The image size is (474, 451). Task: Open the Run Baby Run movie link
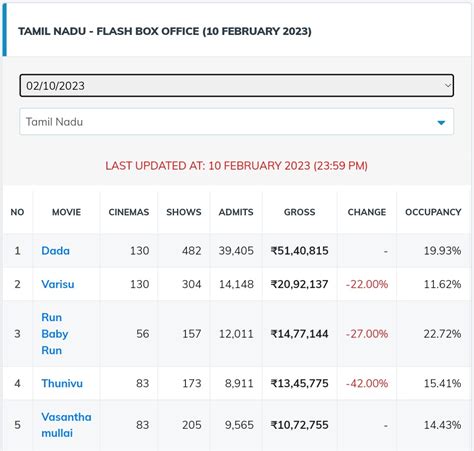[55, 334]
